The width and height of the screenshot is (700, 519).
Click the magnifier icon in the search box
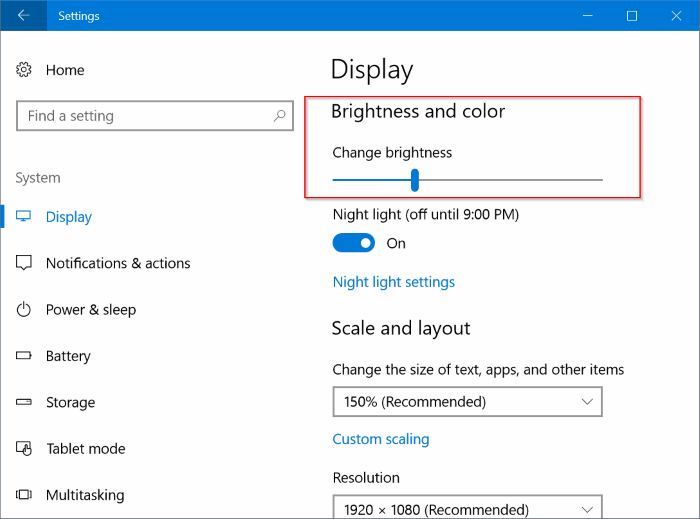(x=279, y=116)
